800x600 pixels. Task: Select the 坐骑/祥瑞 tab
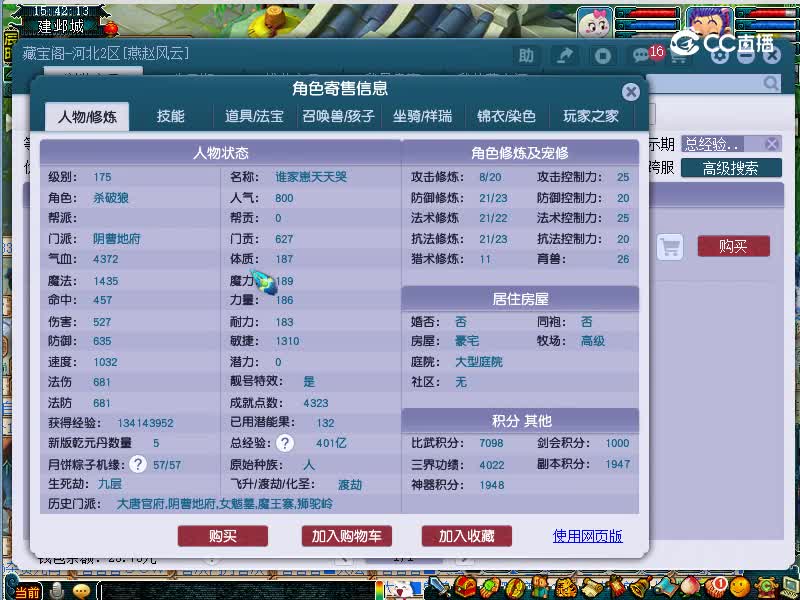click(x=422, y=116)
